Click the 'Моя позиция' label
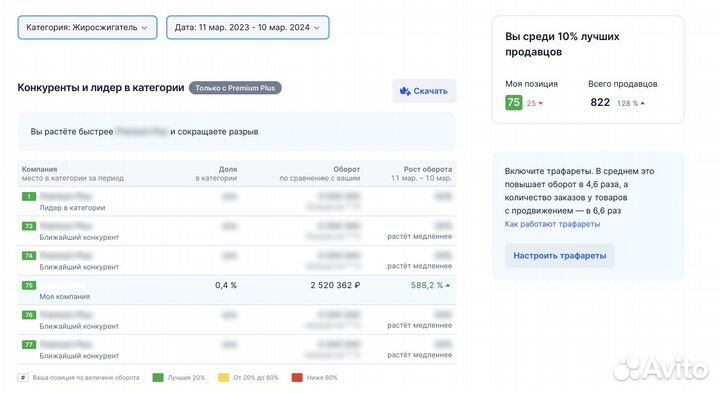Screen dimensions: 720x394 pos(531,84)
